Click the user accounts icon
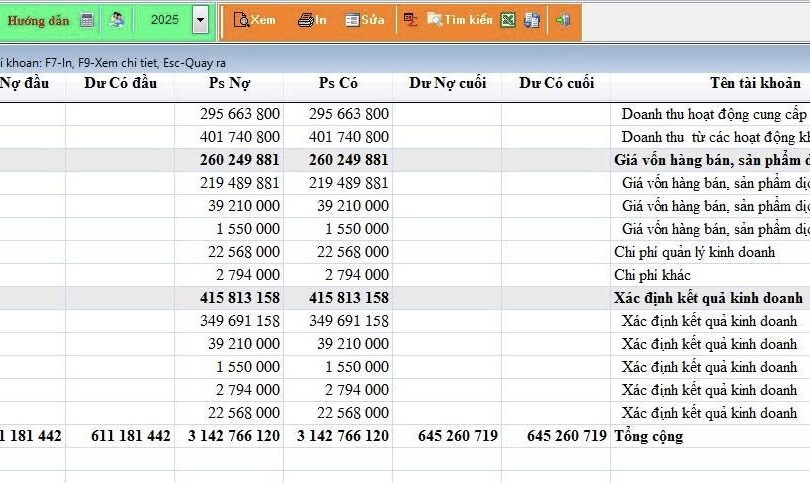Viewport: 810px width, 483px height. point(117,20)
